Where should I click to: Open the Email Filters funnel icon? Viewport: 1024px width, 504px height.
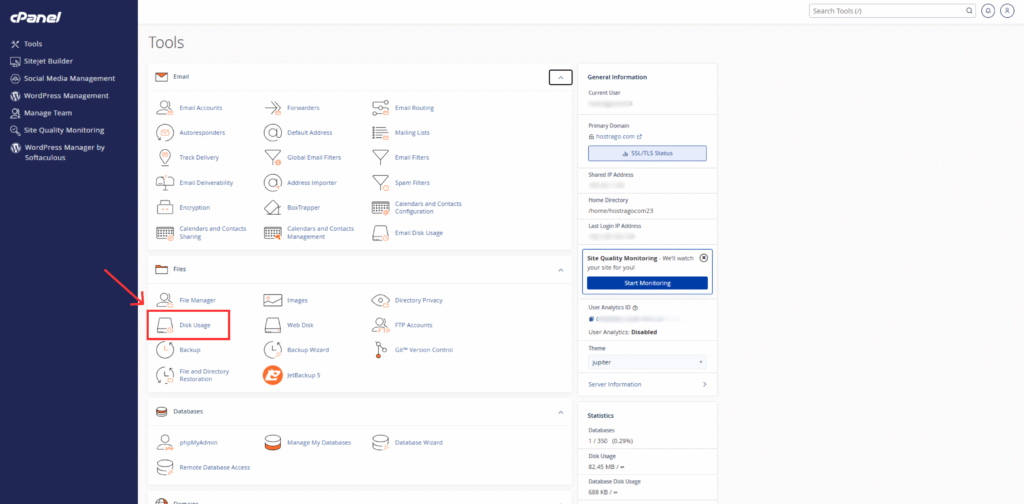[381, 157]
